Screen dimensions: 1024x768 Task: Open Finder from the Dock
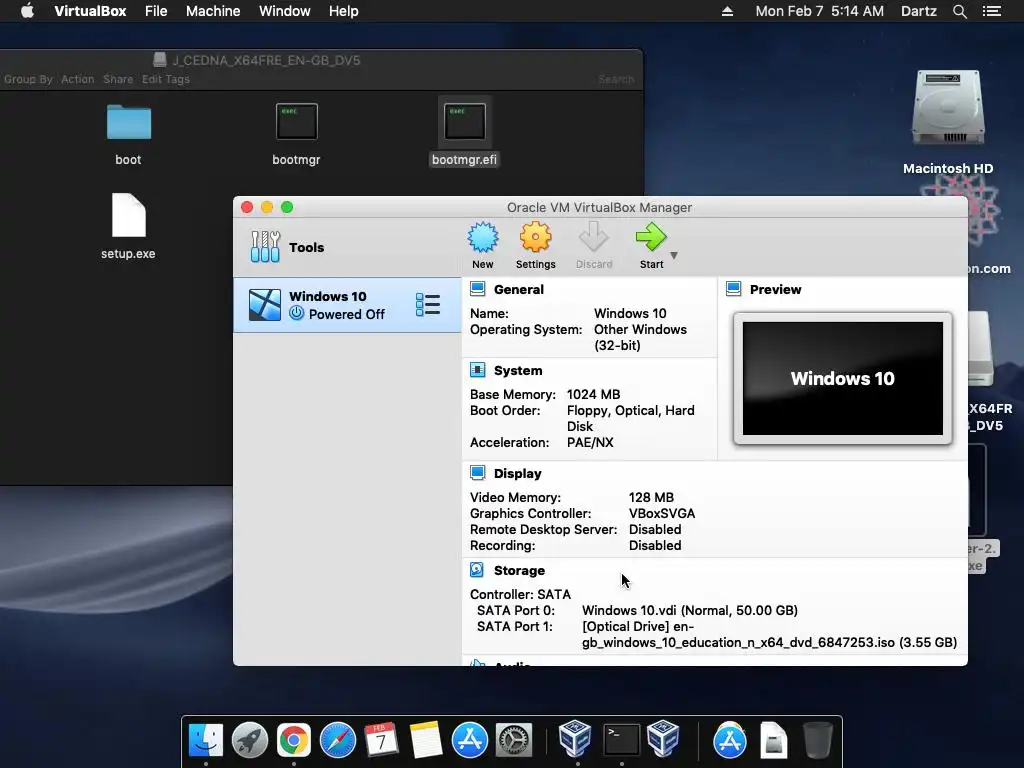click(x=206, y=741)
